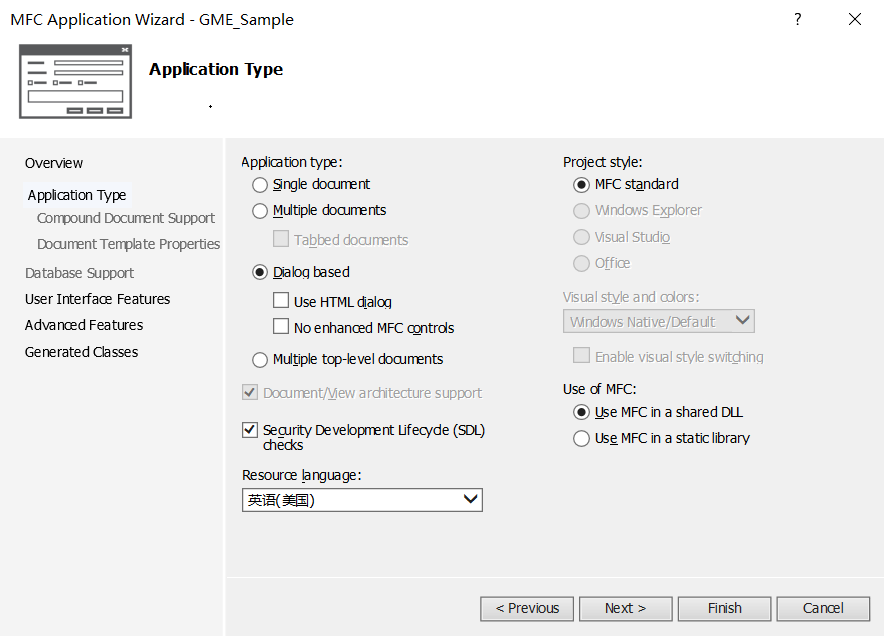The height and width of the screenshot is (636, 884).
Task: Select Multiple top-level documents option
Action: click(x=260, y=360)
